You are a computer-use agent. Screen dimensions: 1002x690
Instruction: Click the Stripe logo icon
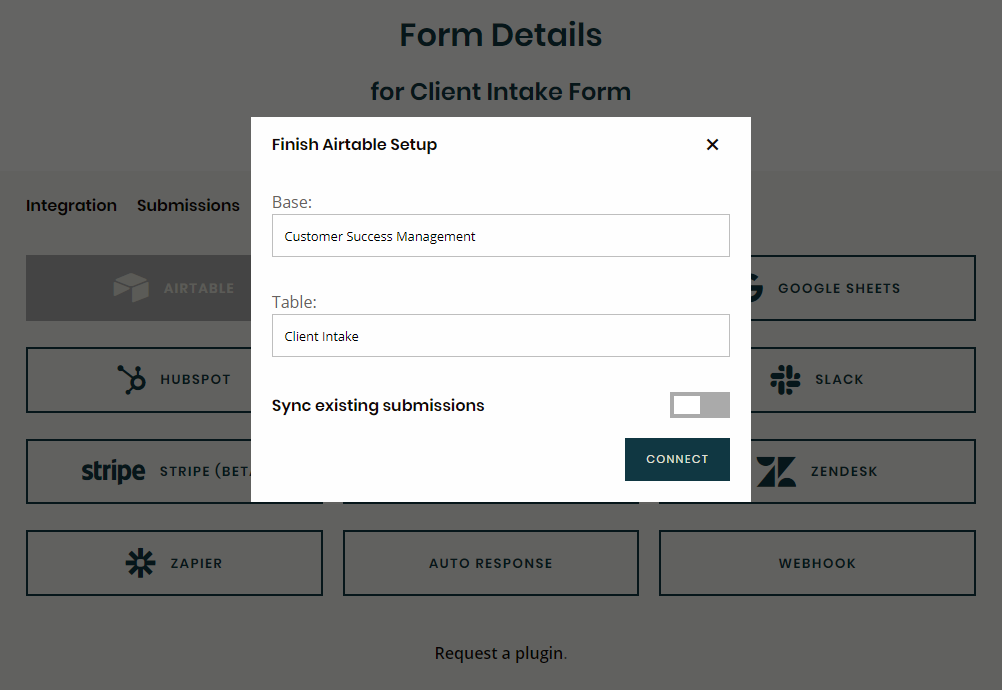coord(113,471)
